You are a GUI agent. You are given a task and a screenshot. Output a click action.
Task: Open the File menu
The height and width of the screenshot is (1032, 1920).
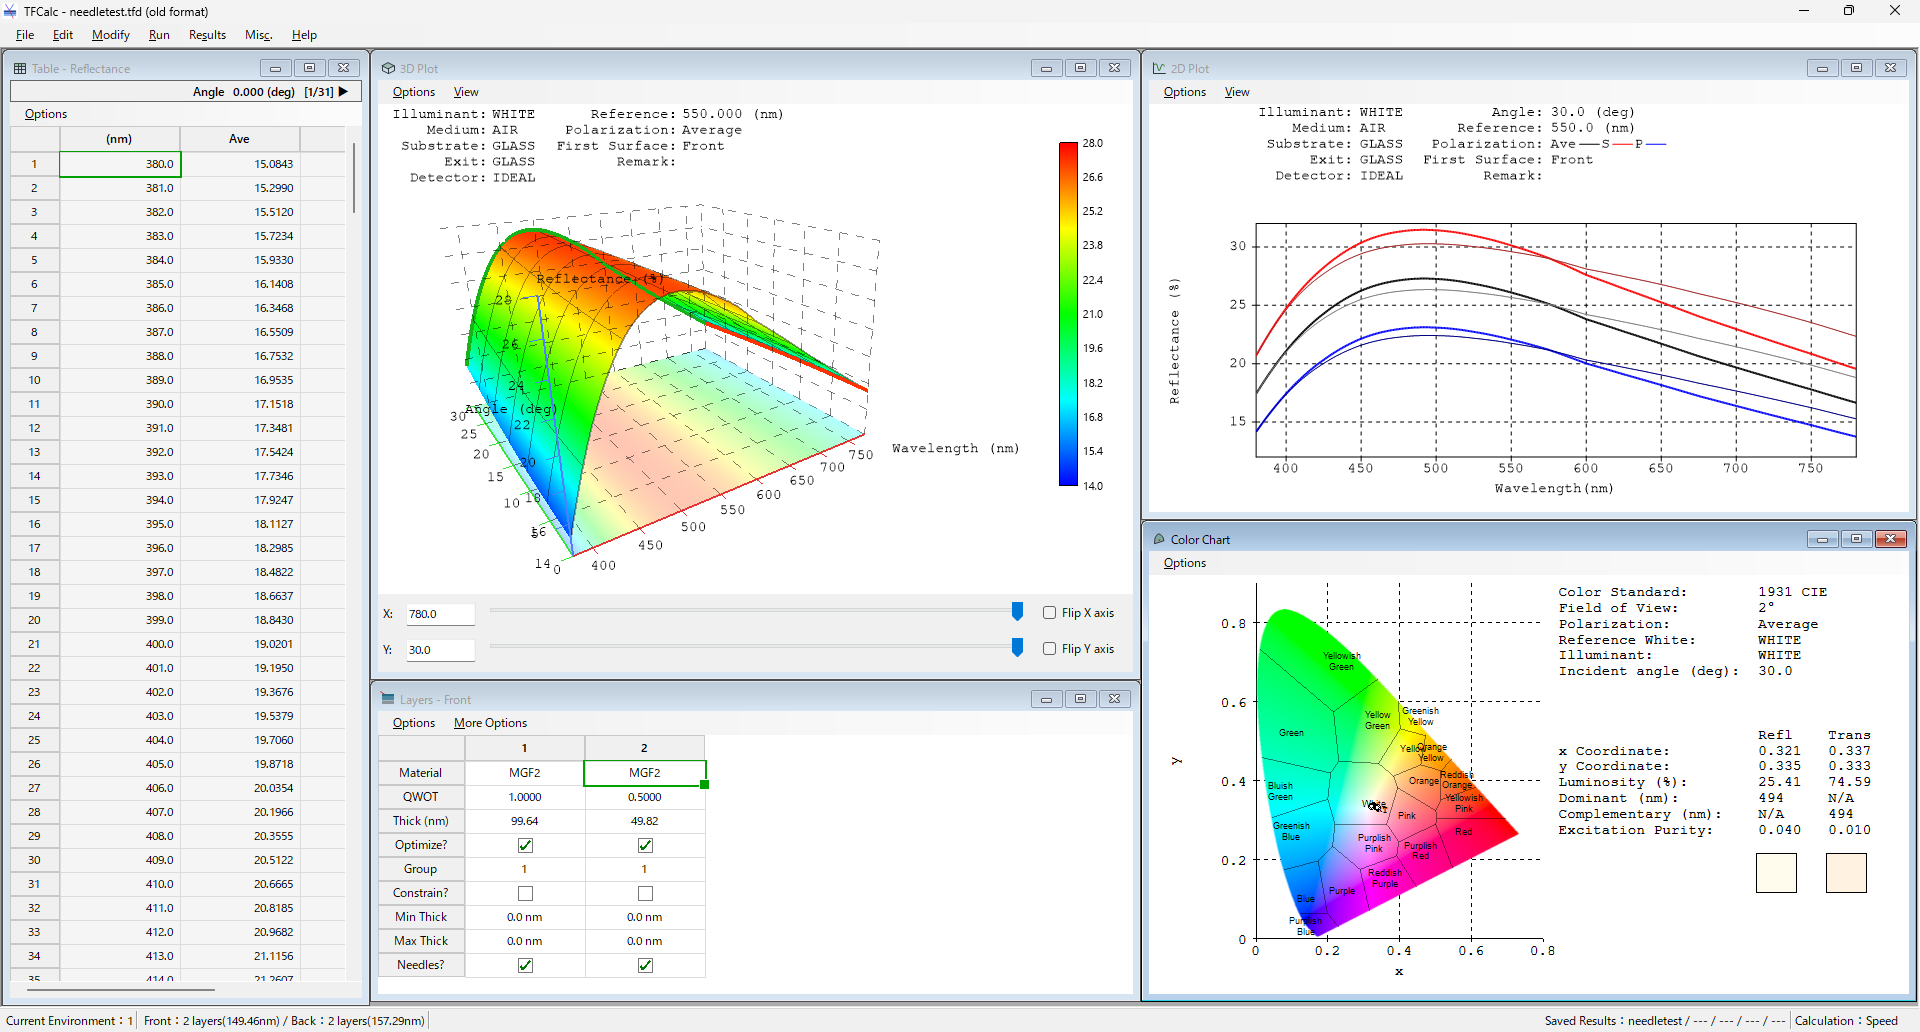pyautogui.click(x=25, y=35)
